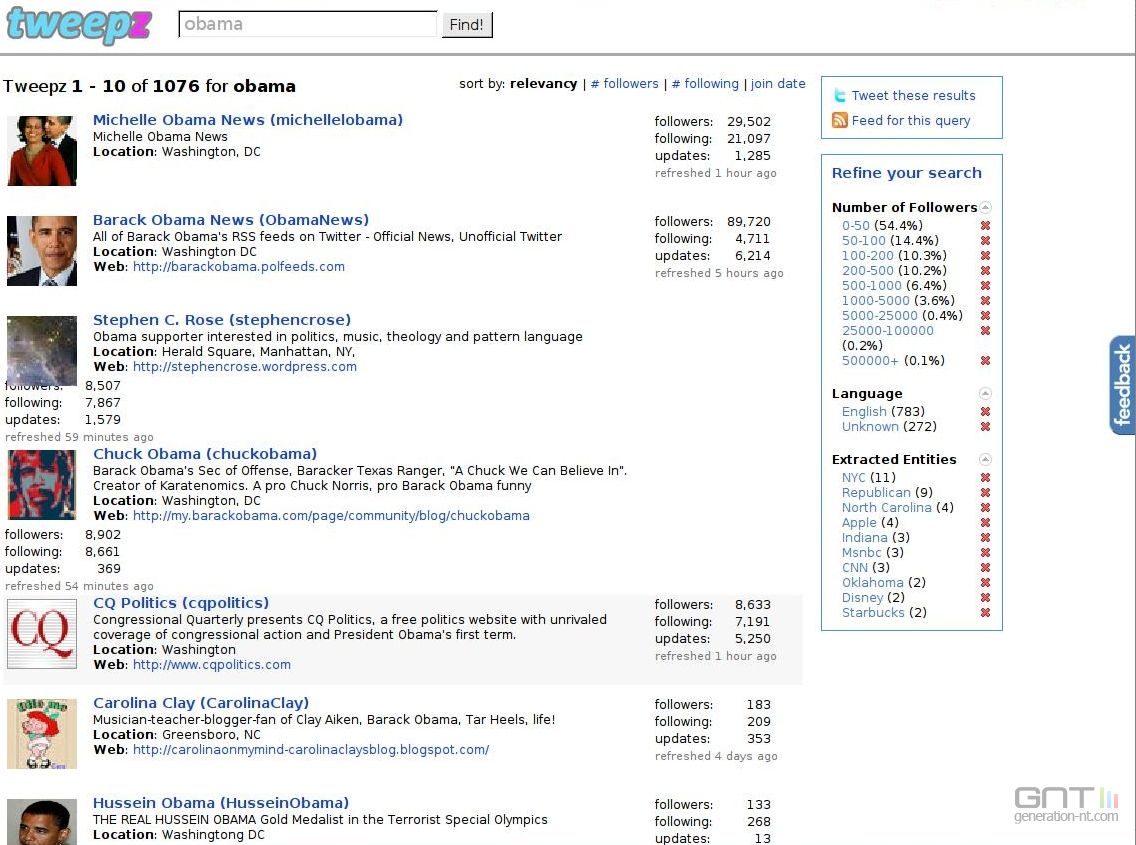The image size is (1136, 845).
Task: Click the RSS feed icon
Action: pos(840,120)
